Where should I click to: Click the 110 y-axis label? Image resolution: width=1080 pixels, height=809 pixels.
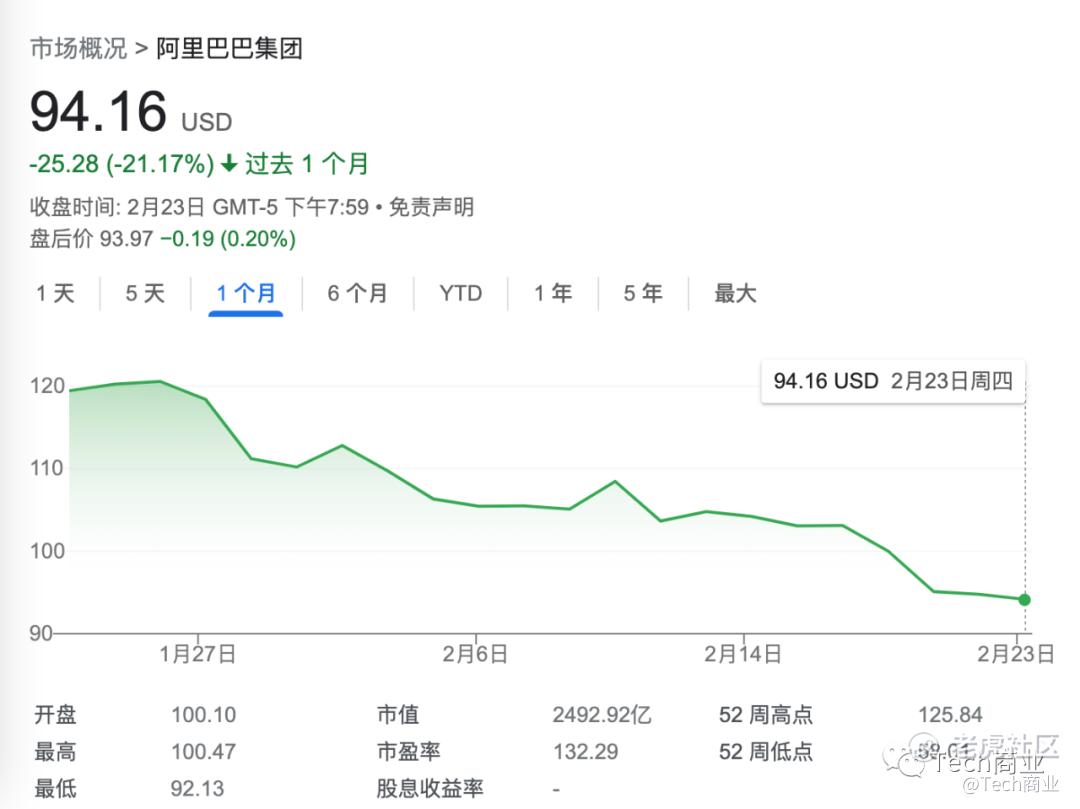point(47,468)
